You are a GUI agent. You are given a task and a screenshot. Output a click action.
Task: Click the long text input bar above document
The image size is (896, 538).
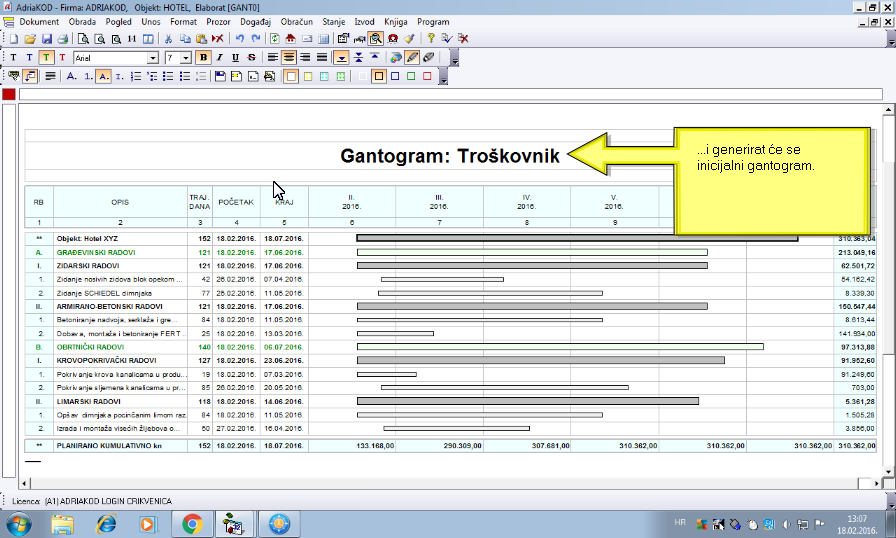[451, 94]
